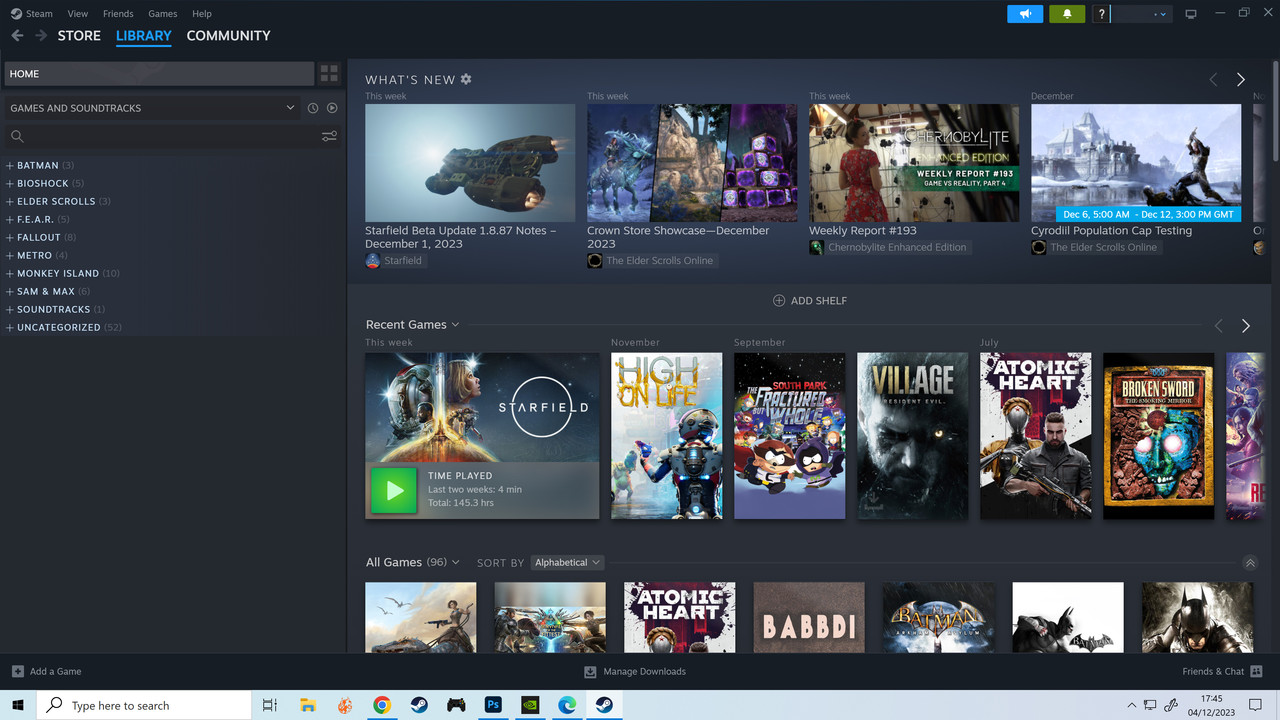Click the forward navigation arrow
Screen dimensions: 1280x720
41,36
